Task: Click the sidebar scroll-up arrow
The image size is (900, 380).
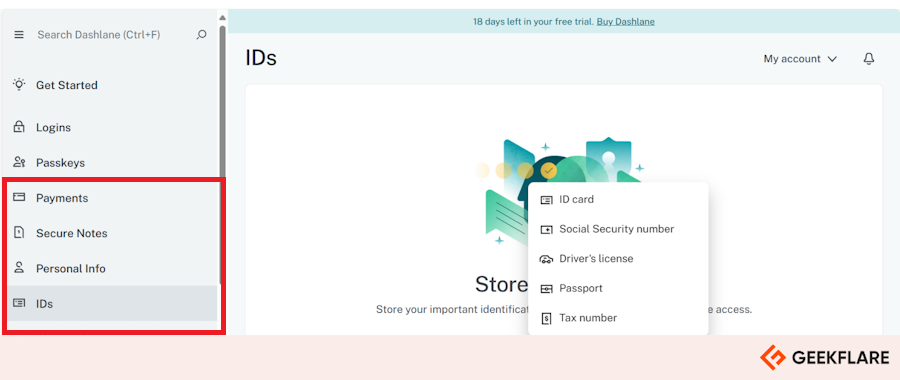Action: point(223,17)
